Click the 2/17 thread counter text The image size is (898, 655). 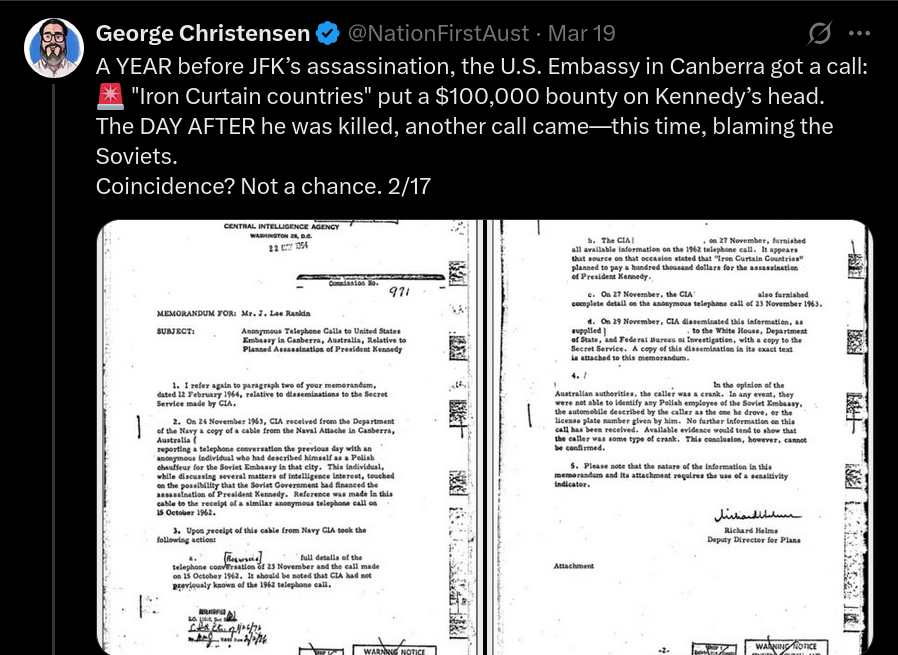[x=409, y=186]
